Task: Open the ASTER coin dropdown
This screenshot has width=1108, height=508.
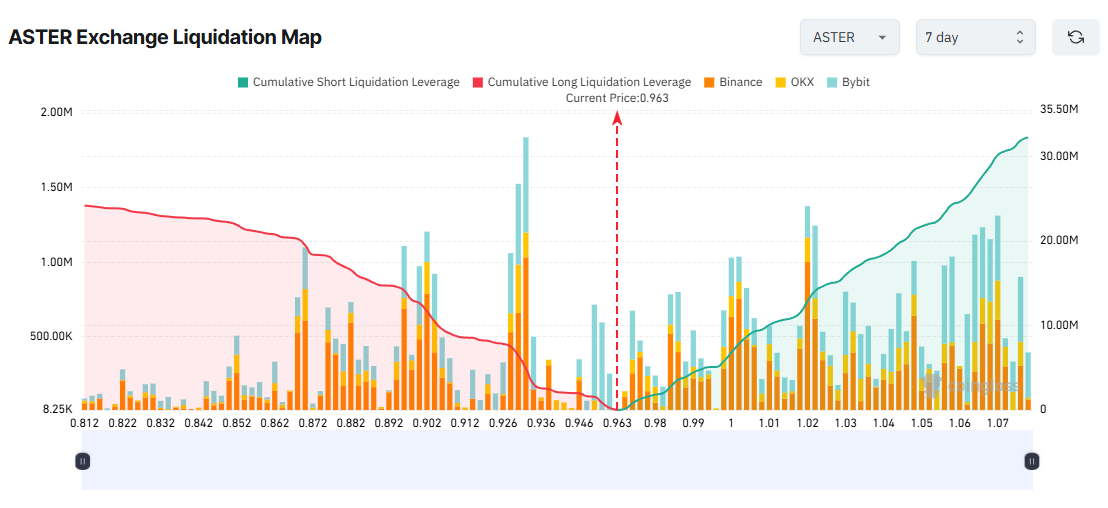Action: point(849,37)
